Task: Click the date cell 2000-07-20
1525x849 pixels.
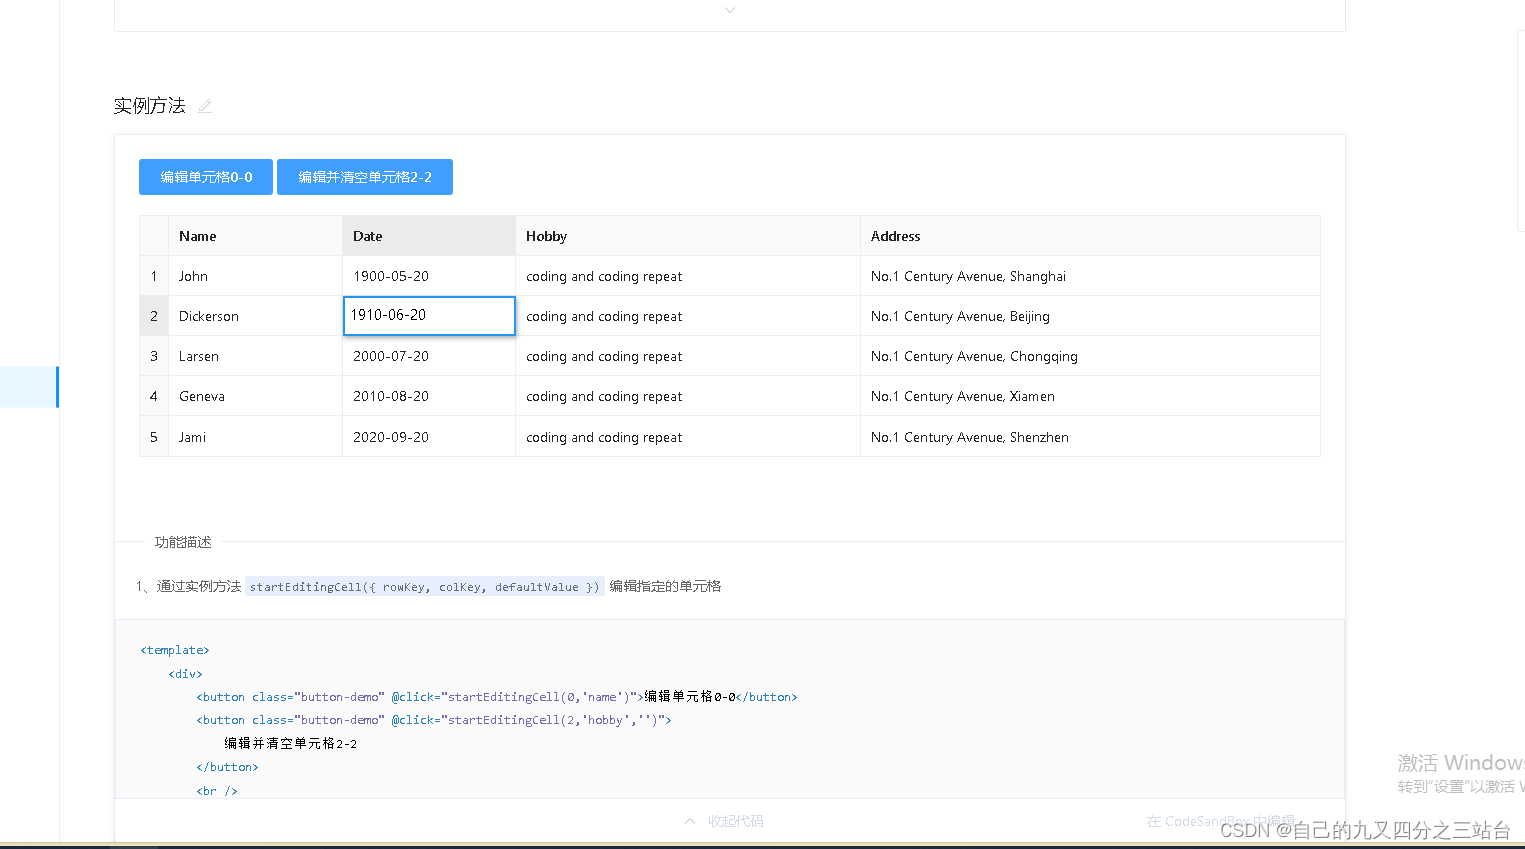Action: point(429,356)
